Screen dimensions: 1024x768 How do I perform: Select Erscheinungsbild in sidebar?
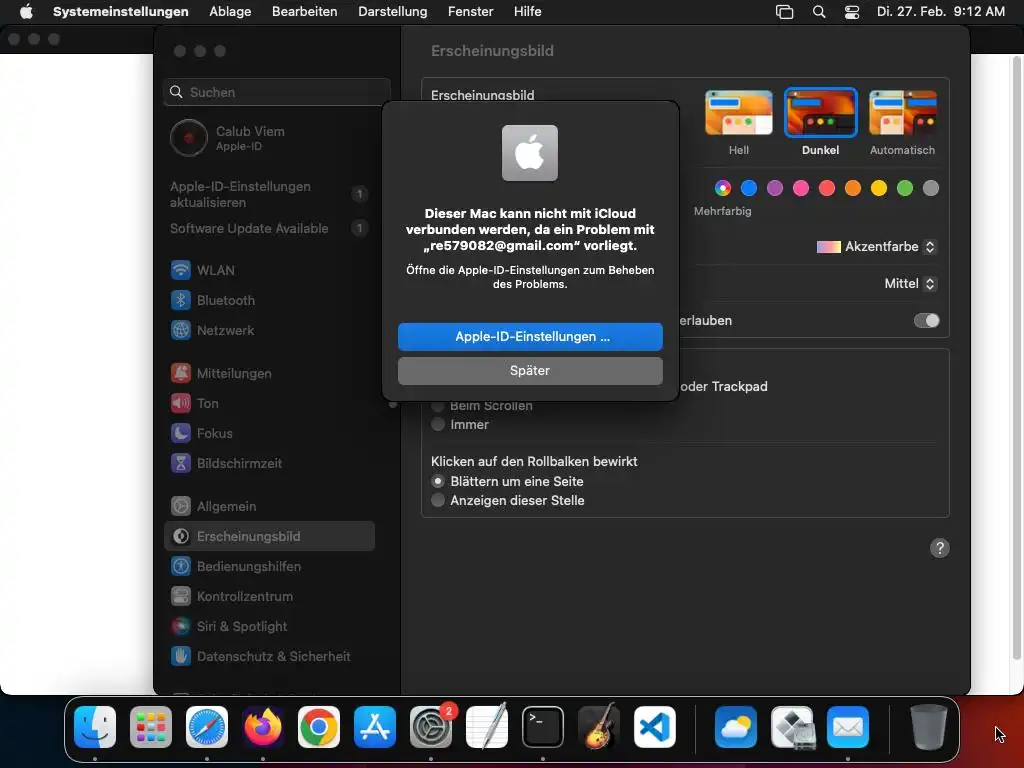click(x=269, y=536)
